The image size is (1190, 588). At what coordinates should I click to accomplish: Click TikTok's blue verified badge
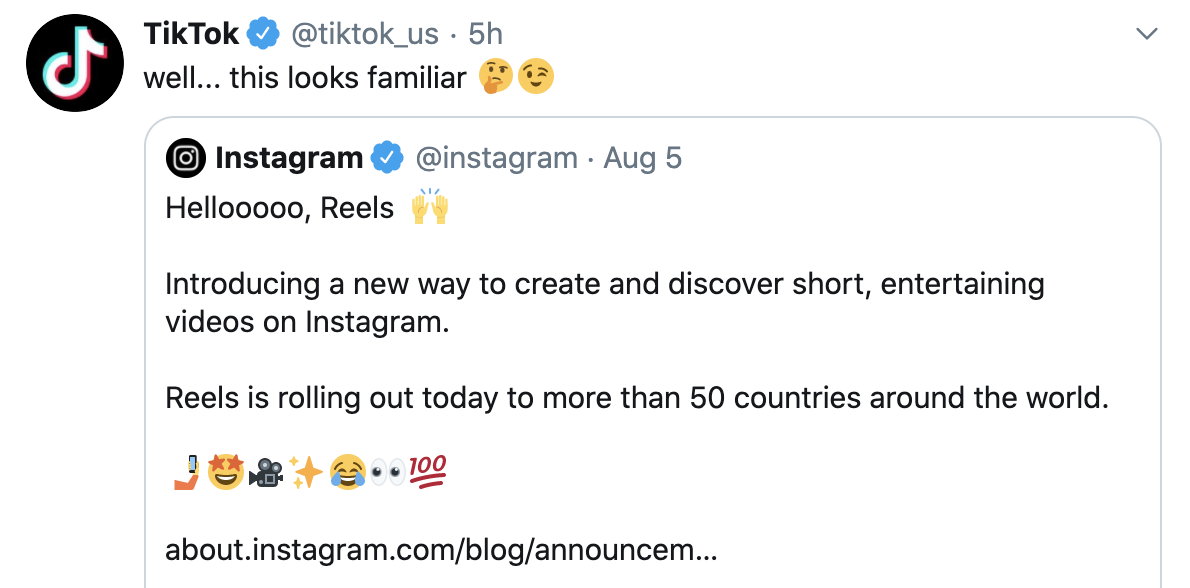263,34
